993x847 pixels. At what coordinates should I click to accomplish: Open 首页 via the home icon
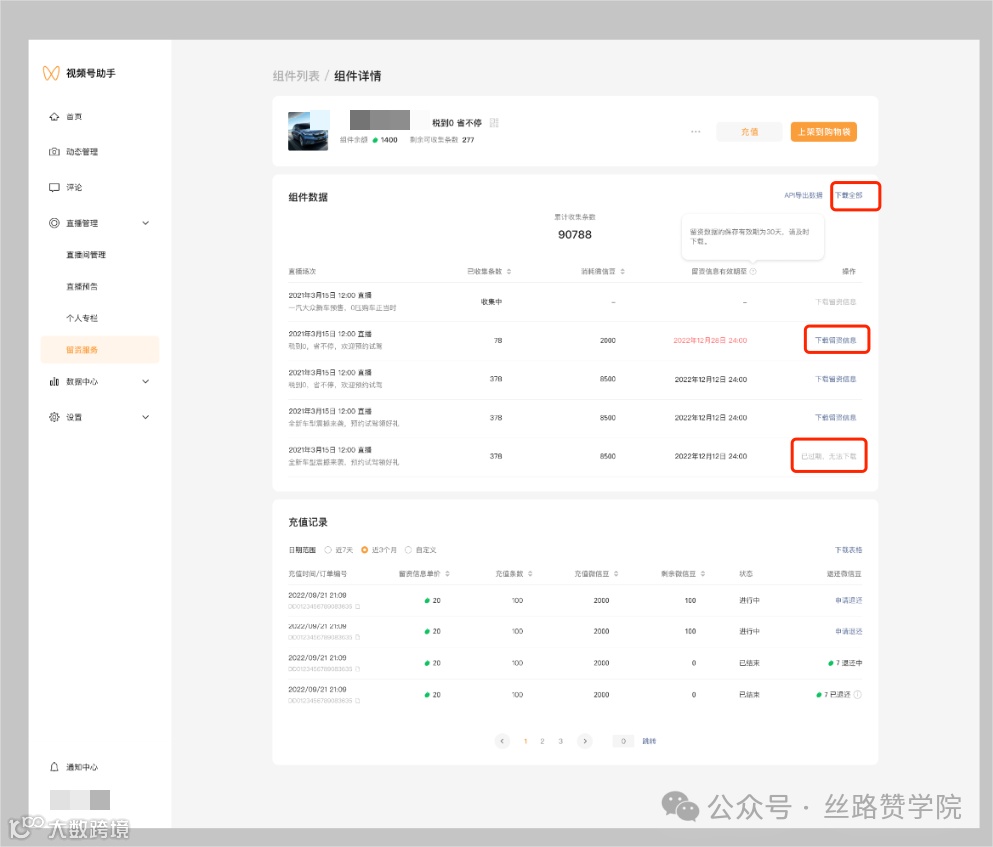[54, 117]
